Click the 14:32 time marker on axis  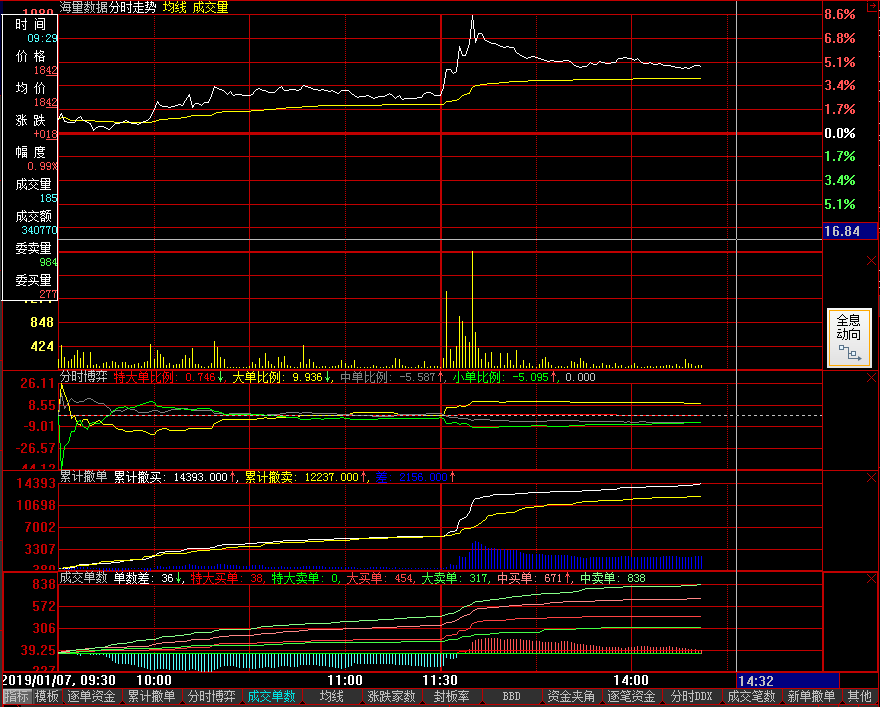click(x=756, y=680)
